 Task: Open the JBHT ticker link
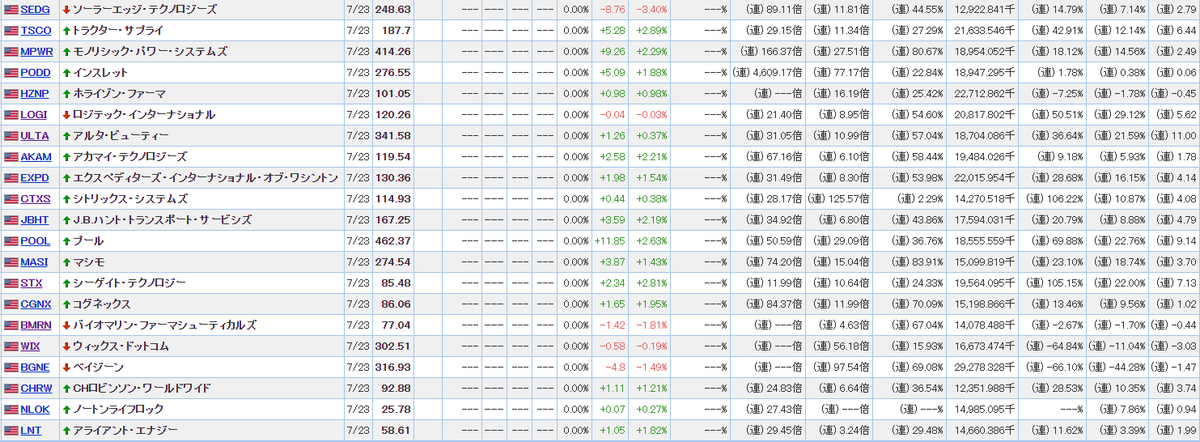click(x=35, y=219)
